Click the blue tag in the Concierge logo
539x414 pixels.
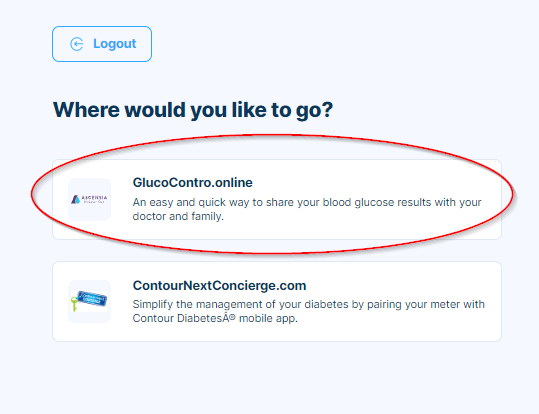[92, 298]
